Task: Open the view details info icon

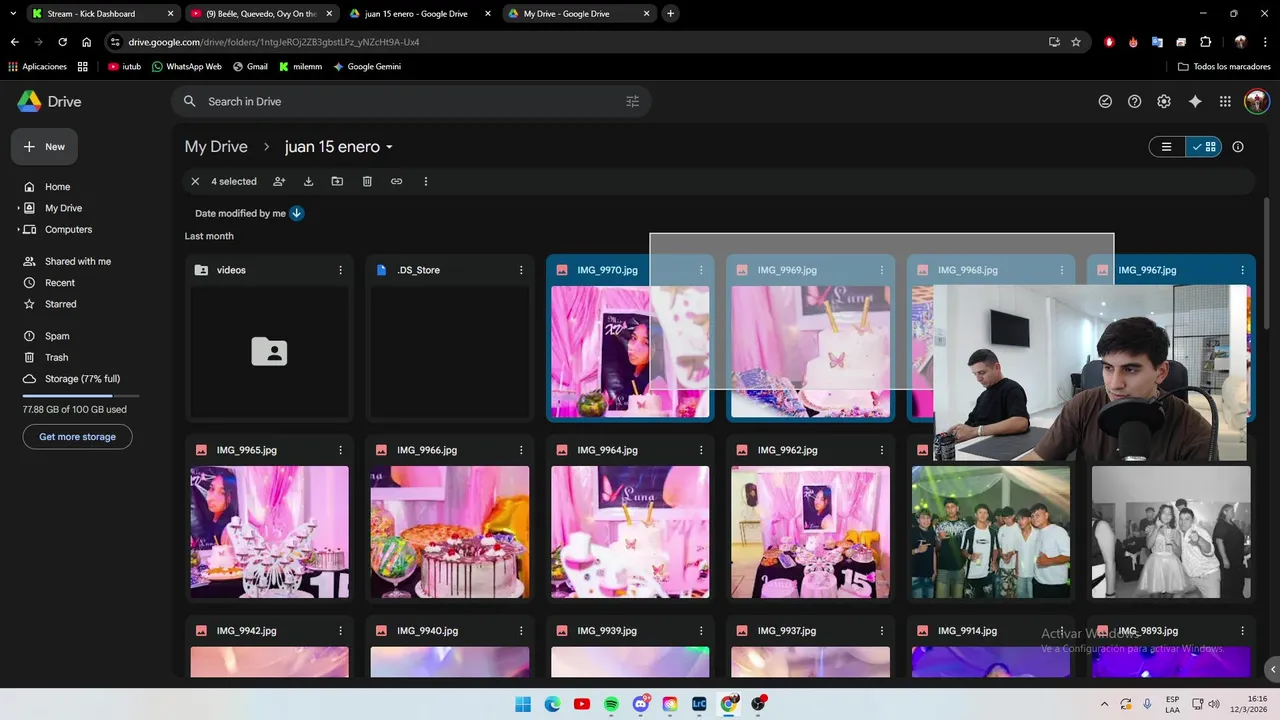Action: pos(1238,147)
